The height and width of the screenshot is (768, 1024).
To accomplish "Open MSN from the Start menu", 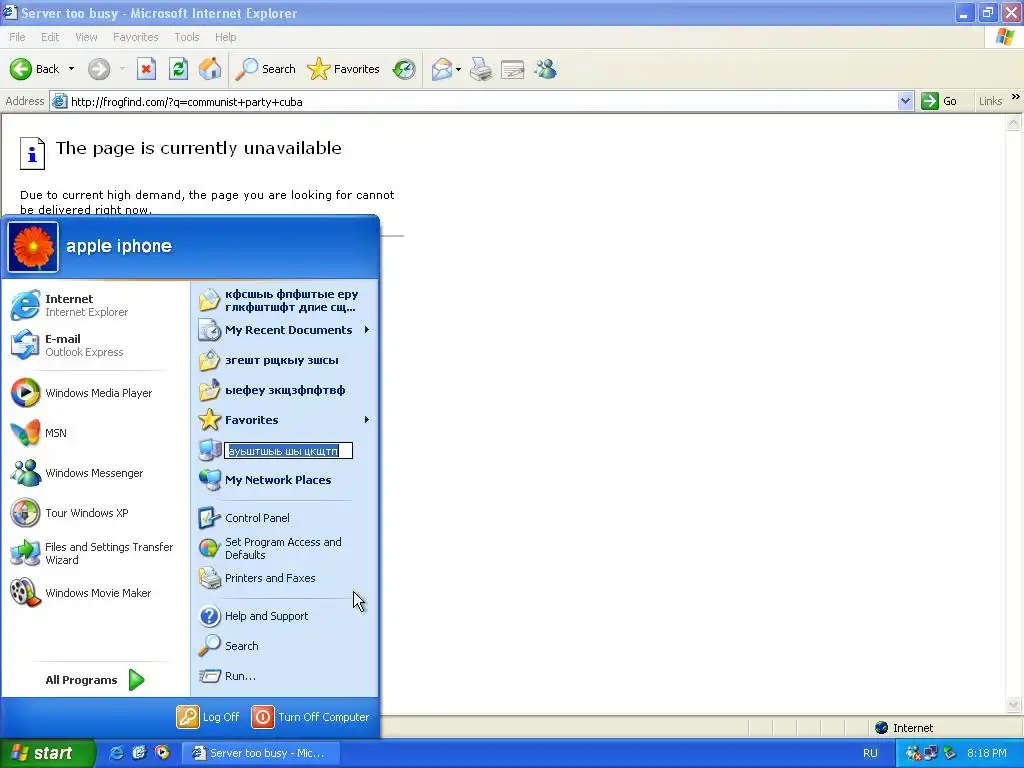I will 95,432.
